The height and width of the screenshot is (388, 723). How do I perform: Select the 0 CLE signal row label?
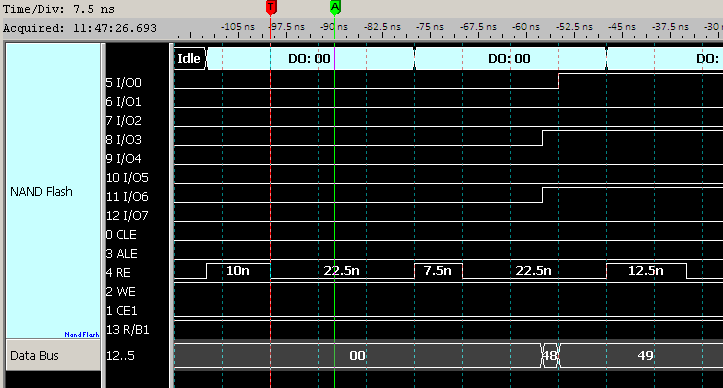(x=121, y=234)
